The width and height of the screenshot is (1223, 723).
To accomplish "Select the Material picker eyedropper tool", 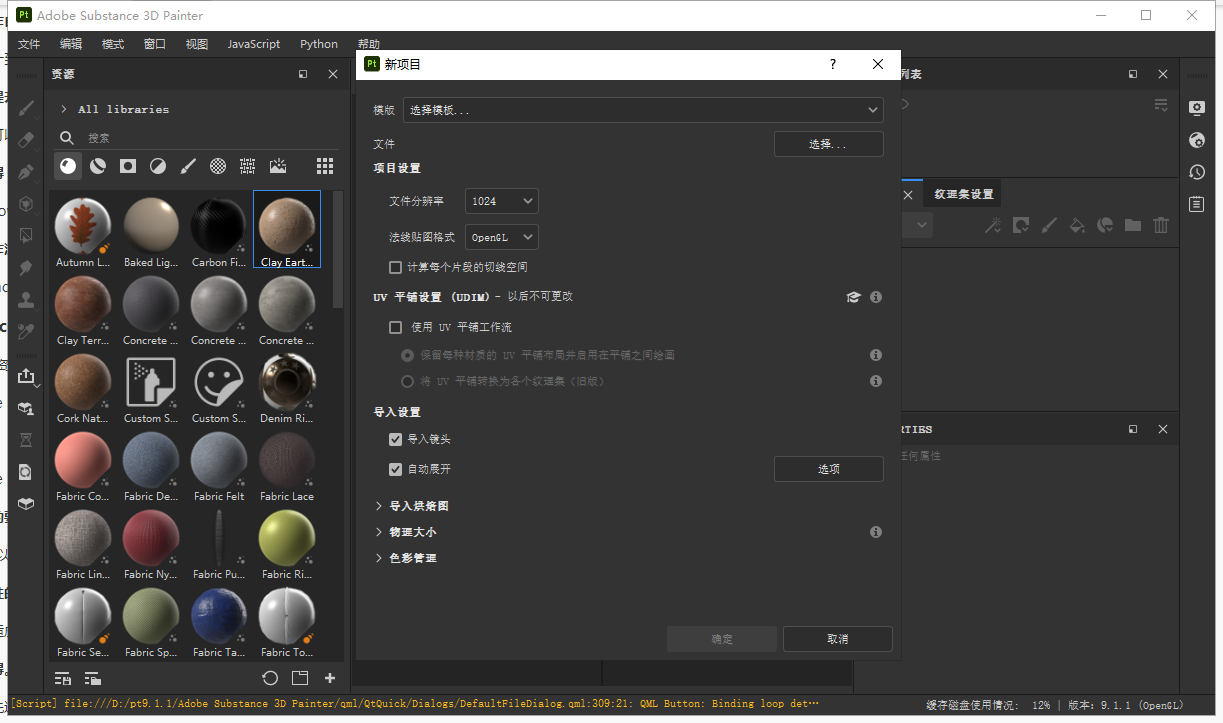I will (x=26, y=331).
